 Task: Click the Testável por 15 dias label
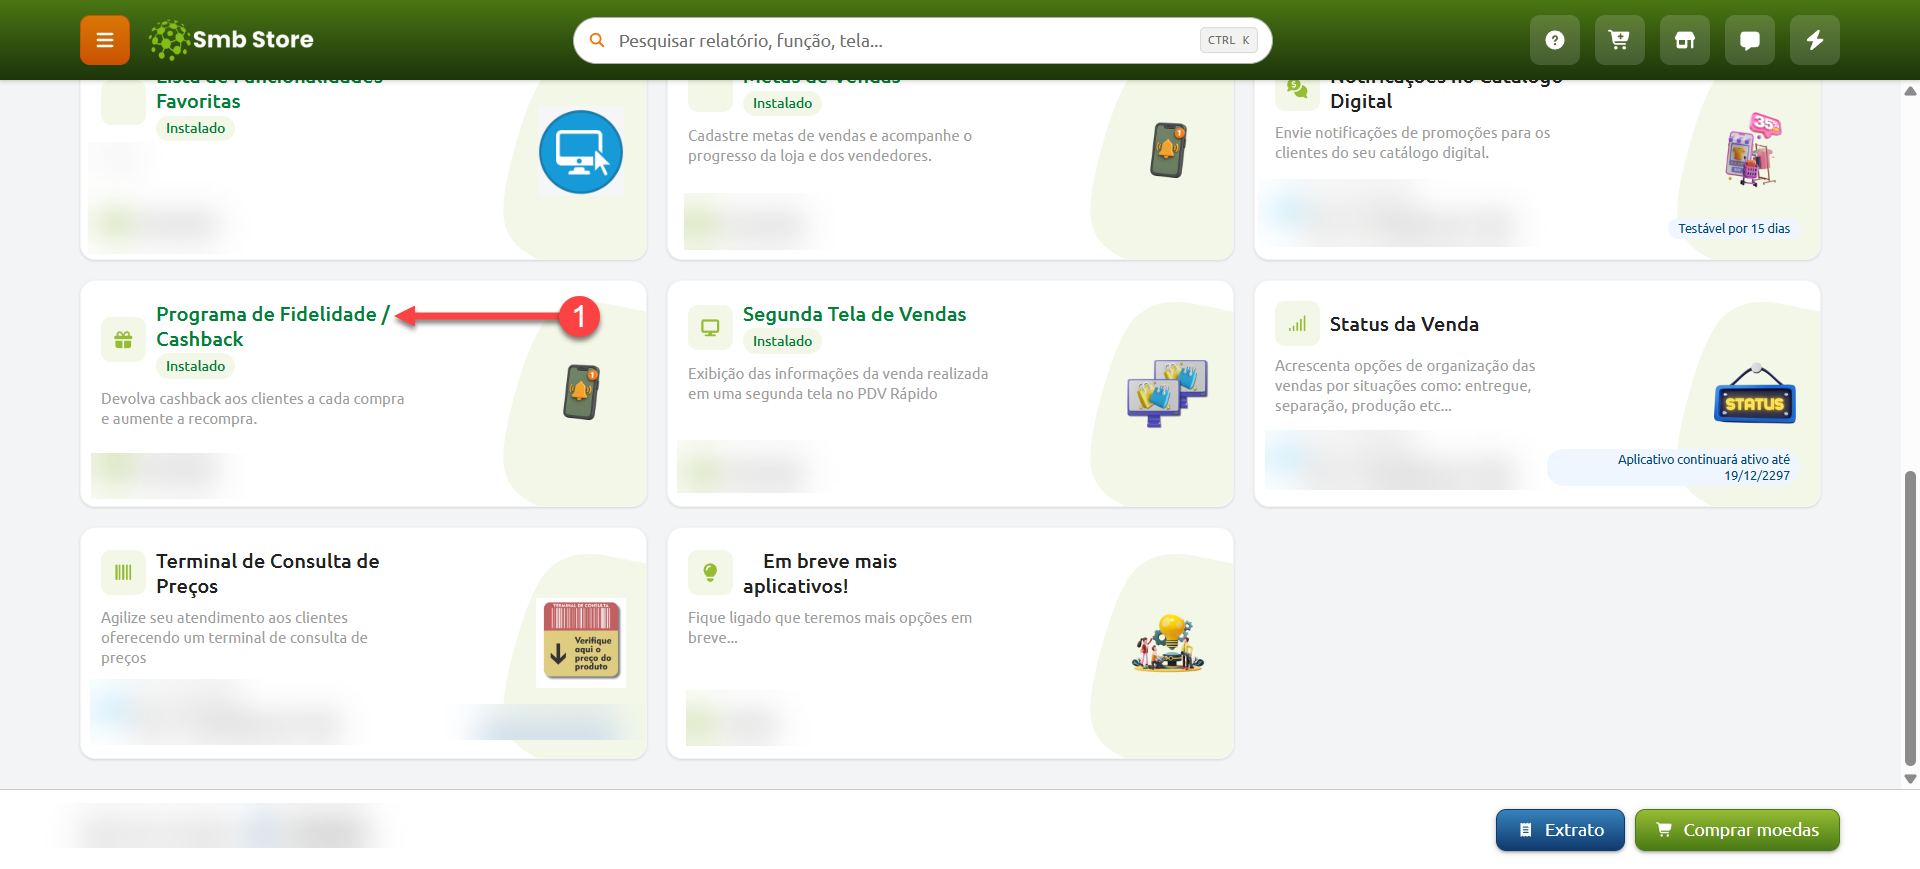[x=1734, y=229]
